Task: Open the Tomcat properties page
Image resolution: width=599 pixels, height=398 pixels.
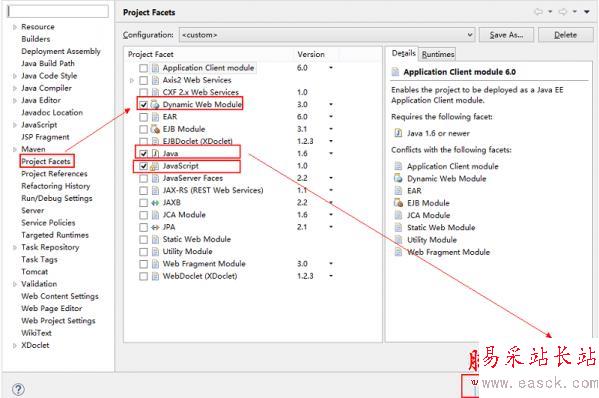Action: (34, 272)
